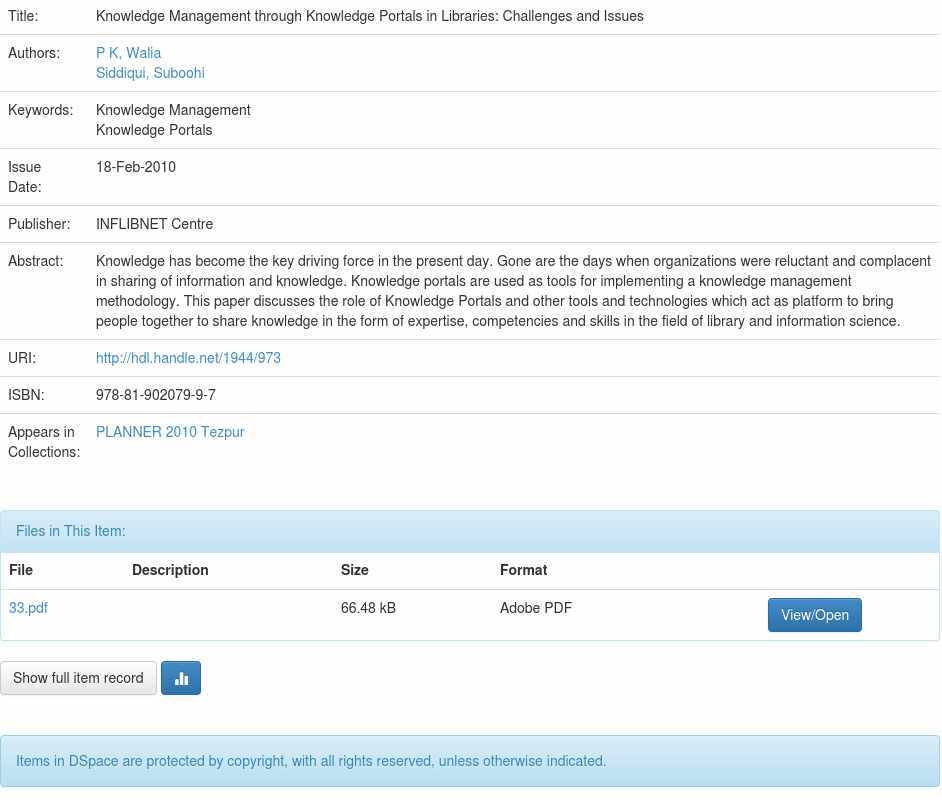Click the Knowledge Portals keyword
The width and height of the screenshot is (942, 800).
pos(154,130)
